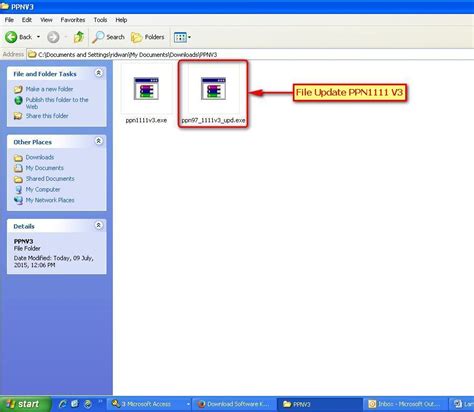Click the ppn97_1111v3_upd.exe filename label
The height and width of the screenshot is (412, 474).
click(x=213, y=120)
